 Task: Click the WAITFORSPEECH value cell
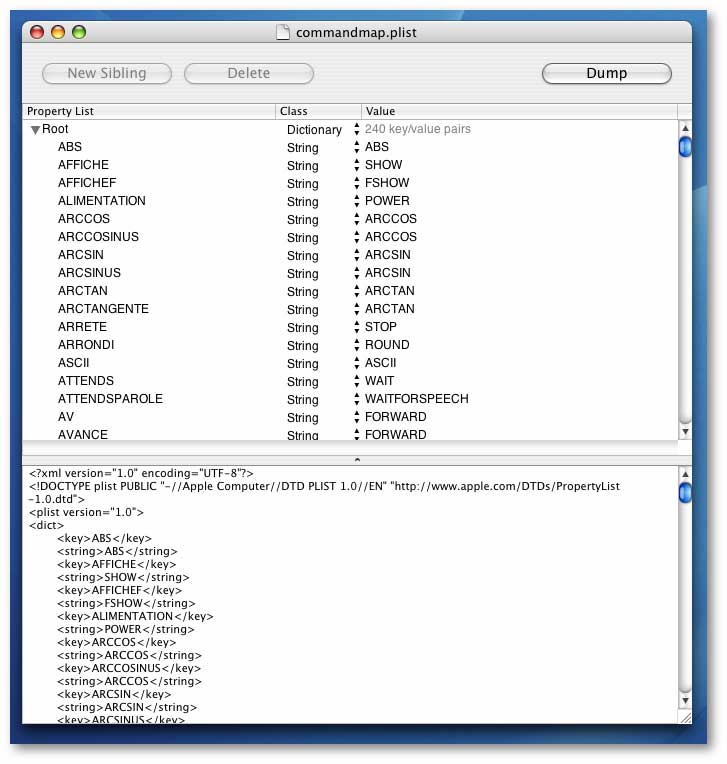(x=416, y=399)
